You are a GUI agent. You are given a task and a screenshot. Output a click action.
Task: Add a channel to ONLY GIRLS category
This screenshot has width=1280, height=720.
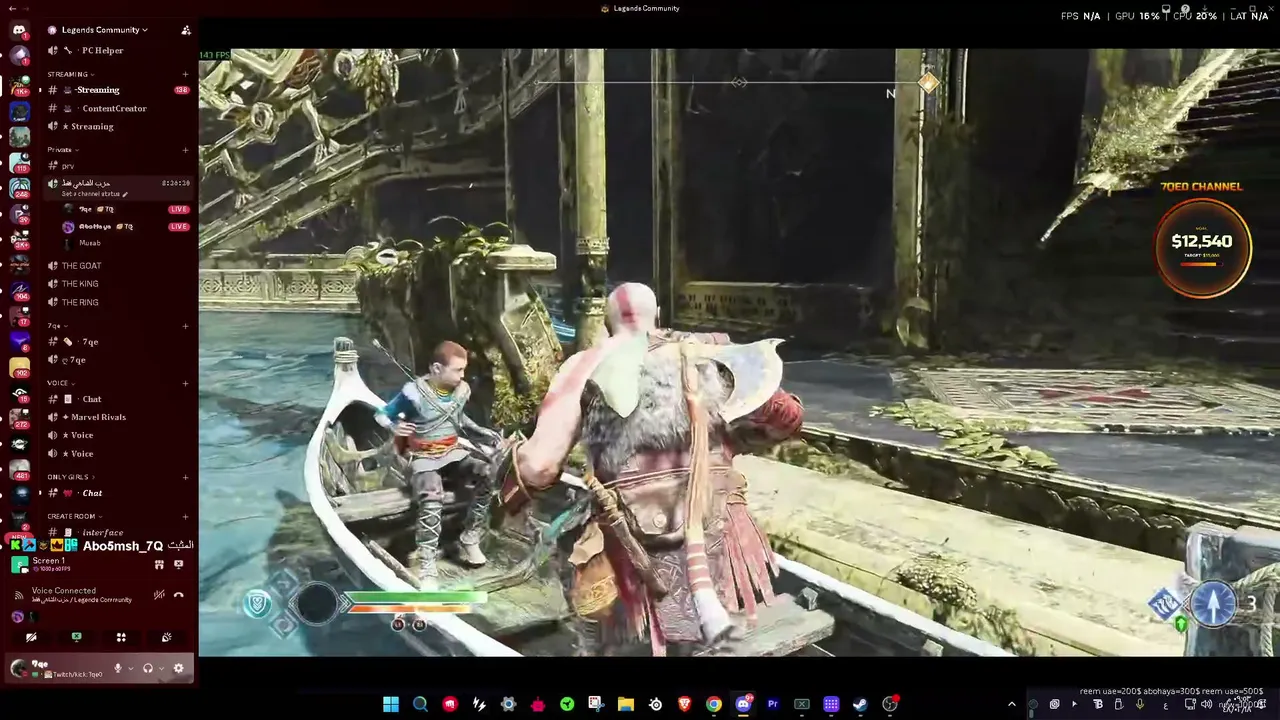pyautogui.click(x=185, y=477)
